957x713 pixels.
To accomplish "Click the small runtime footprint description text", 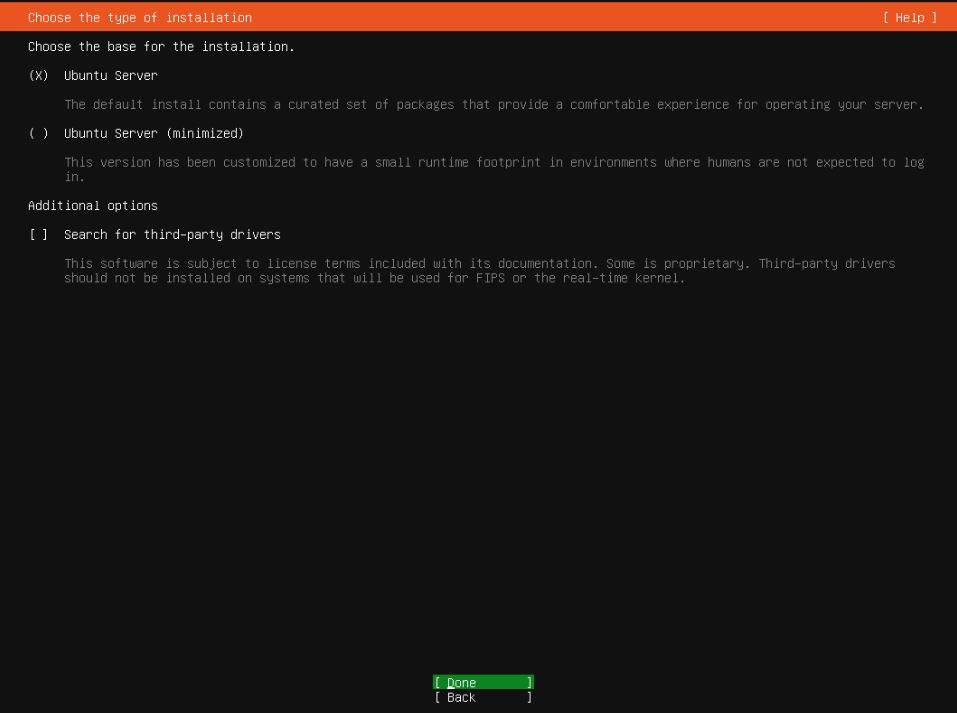I will [493, 162].
